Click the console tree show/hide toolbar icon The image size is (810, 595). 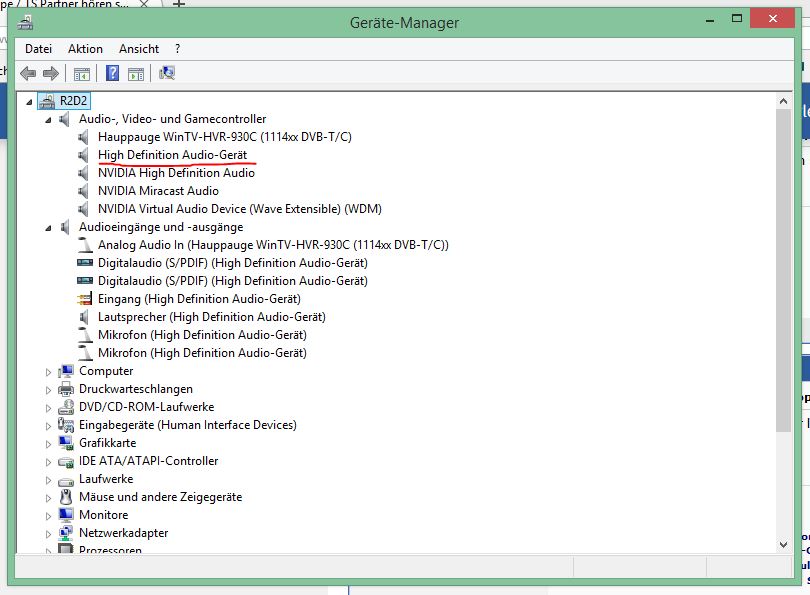[82, 74]
